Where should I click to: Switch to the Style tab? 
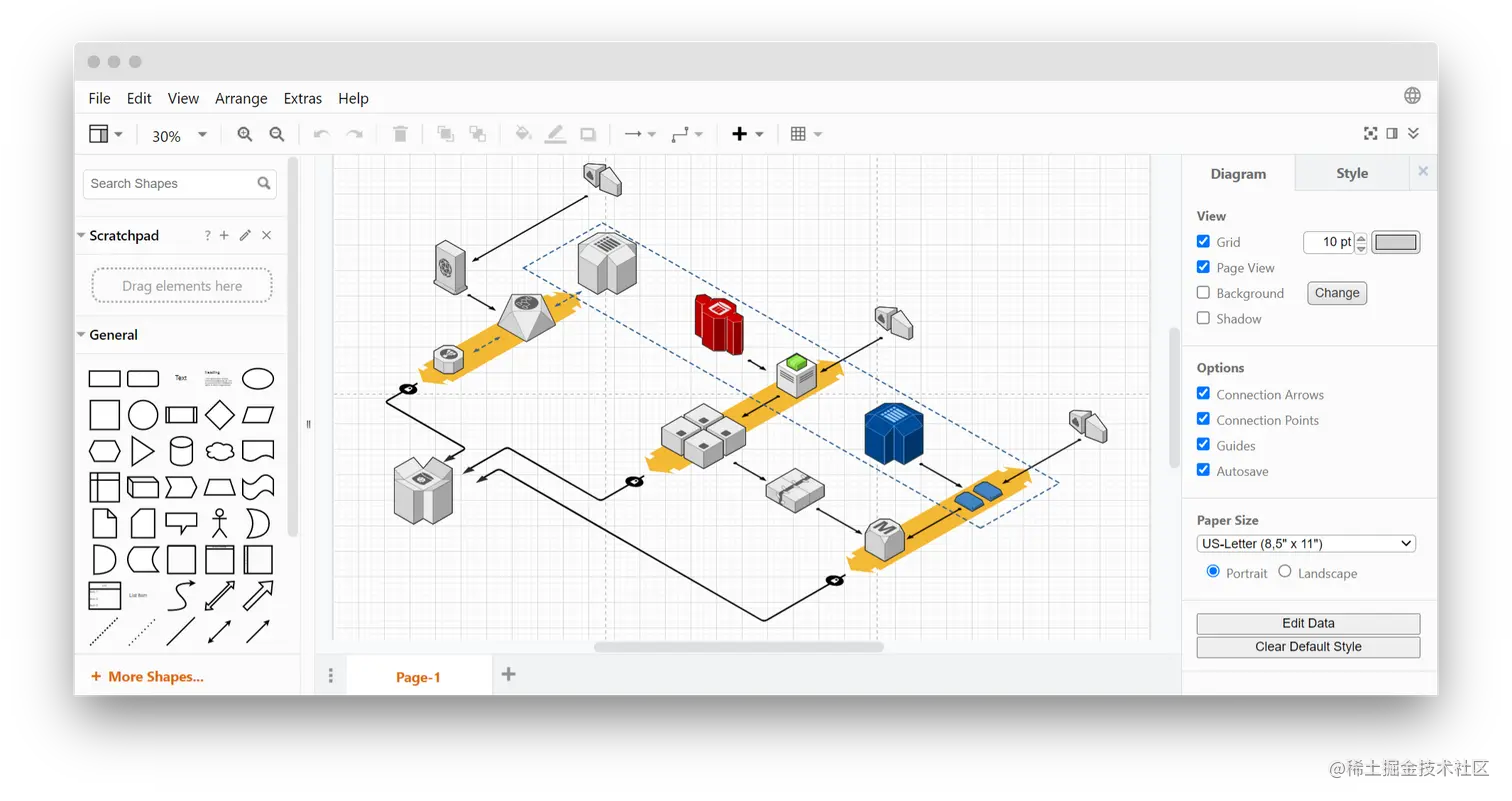coord(1352,173)
